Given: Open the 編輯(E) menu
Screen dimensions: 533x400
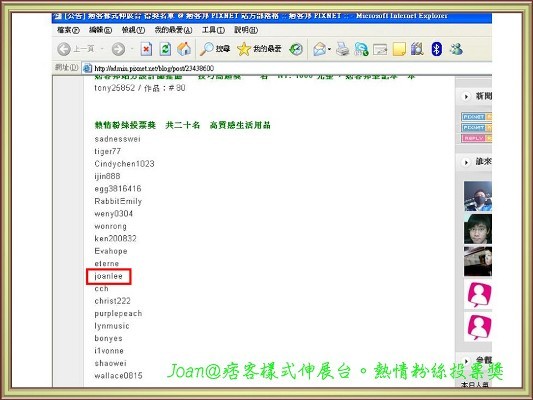Looking at the screenshot, I should coord(100,30).
